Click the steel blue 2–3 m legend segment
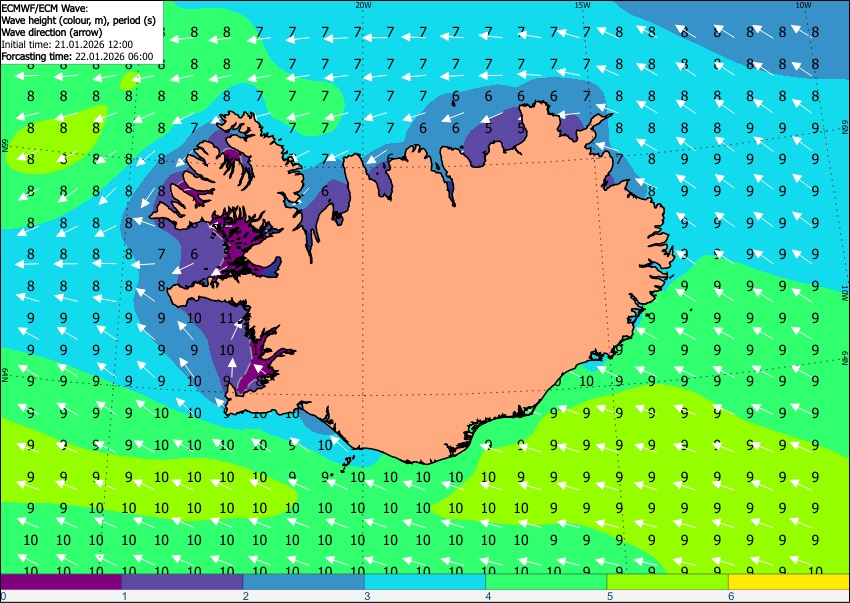The height and width of the screenshot is (603, 850). (304, 582)
